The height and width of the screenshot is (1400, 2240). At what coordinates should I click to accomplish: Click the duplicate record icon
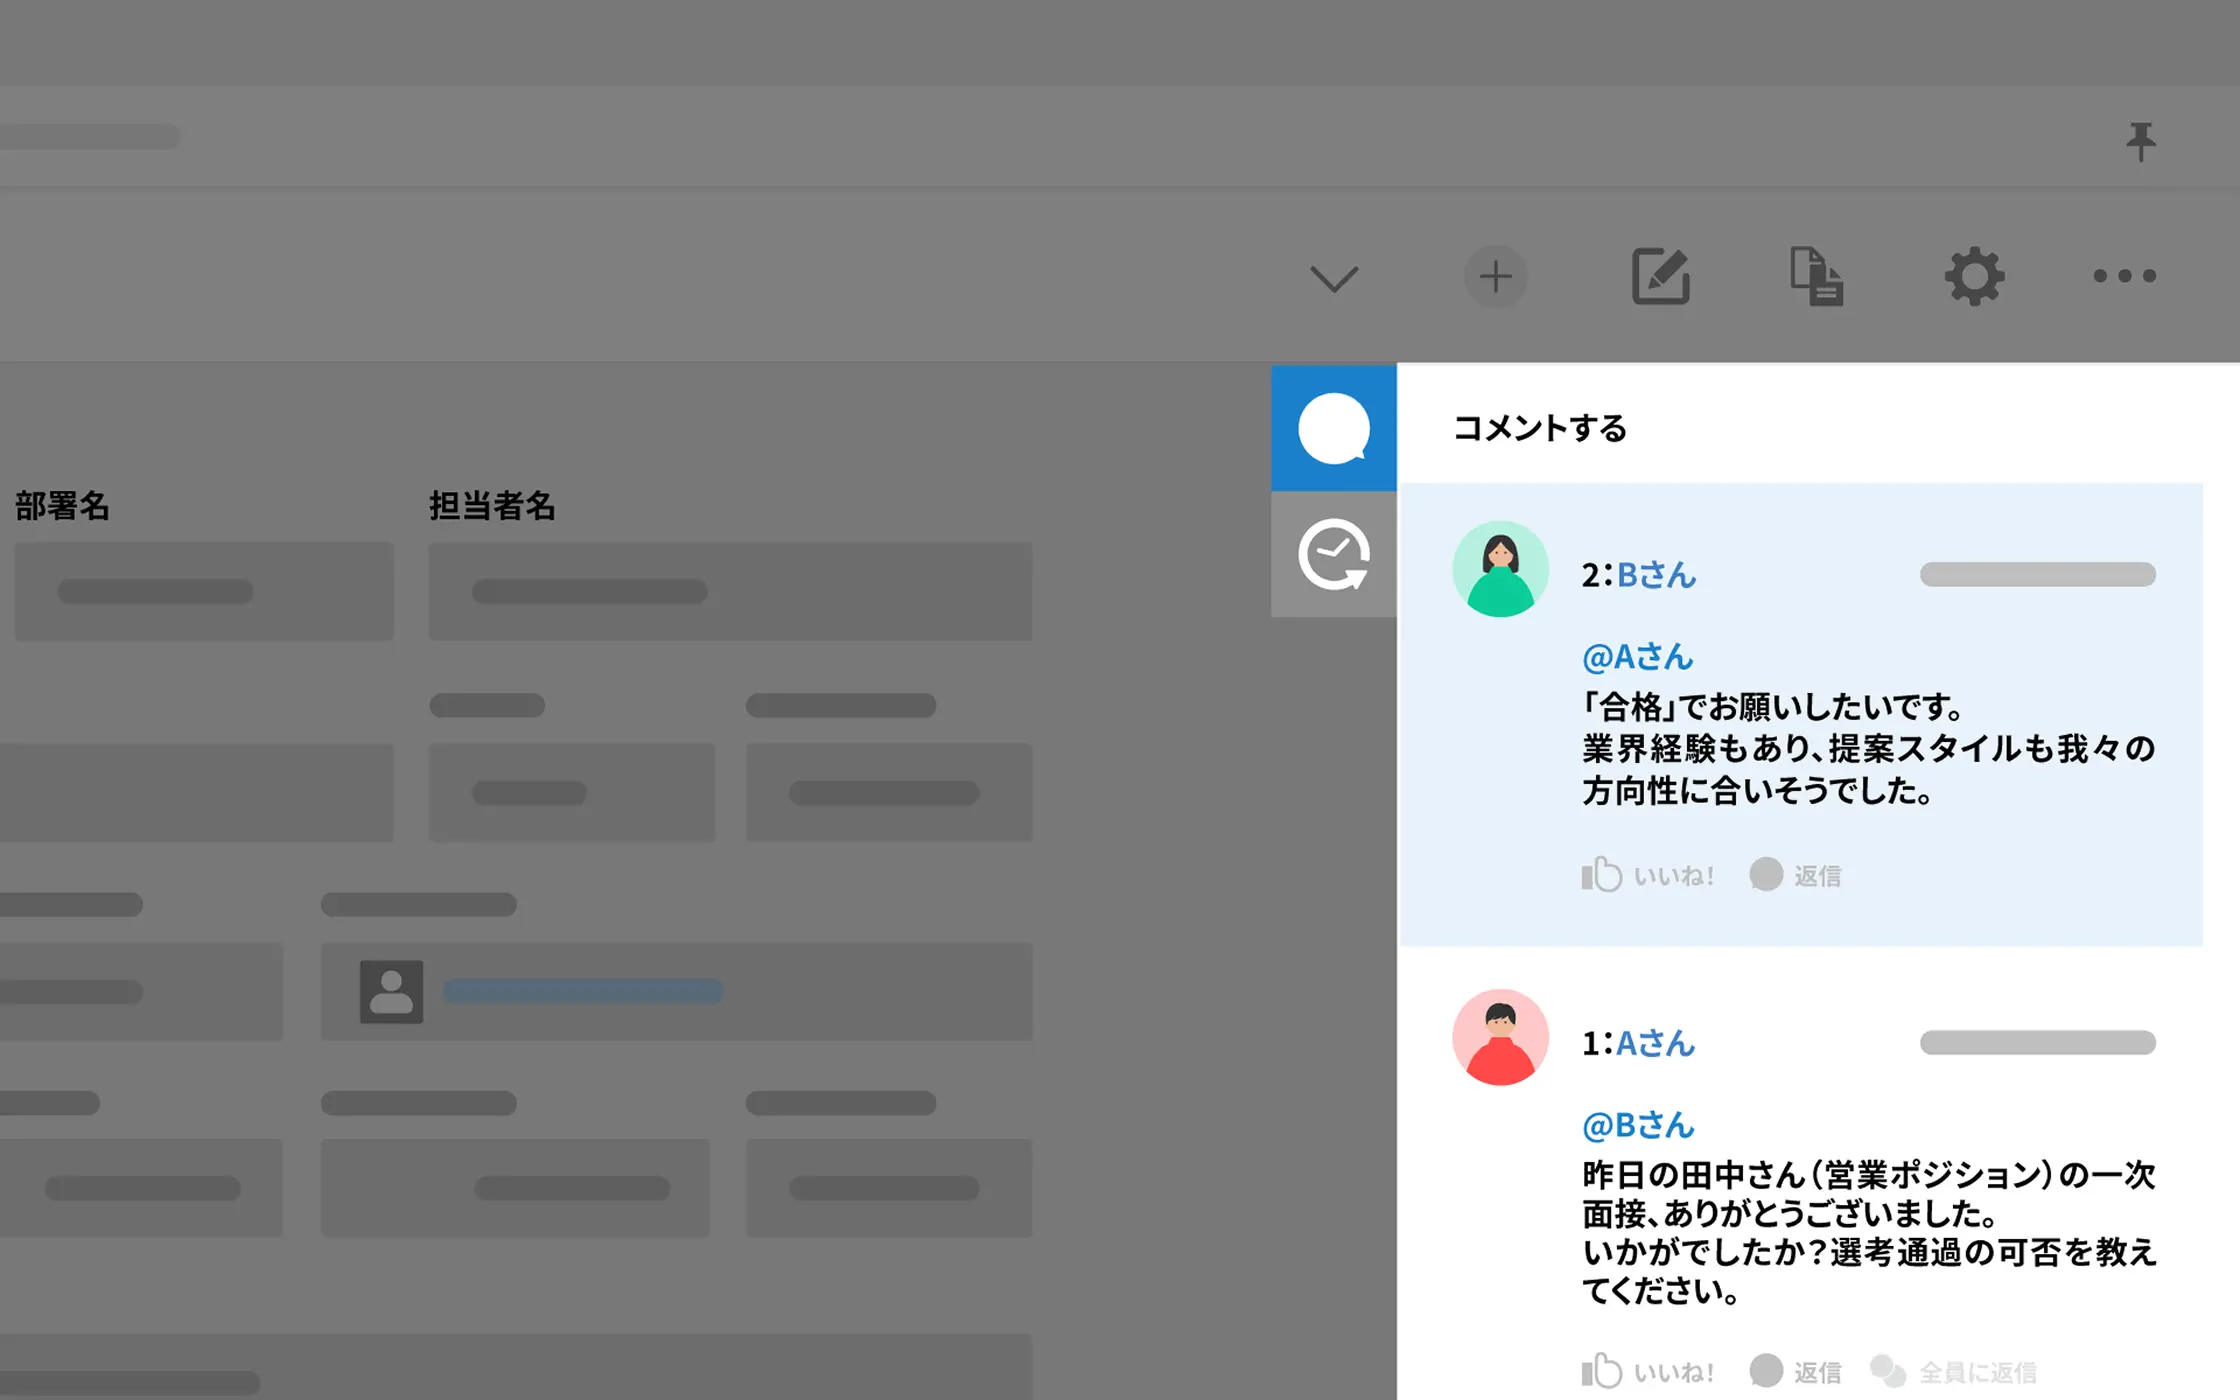tap(1816, 276)
